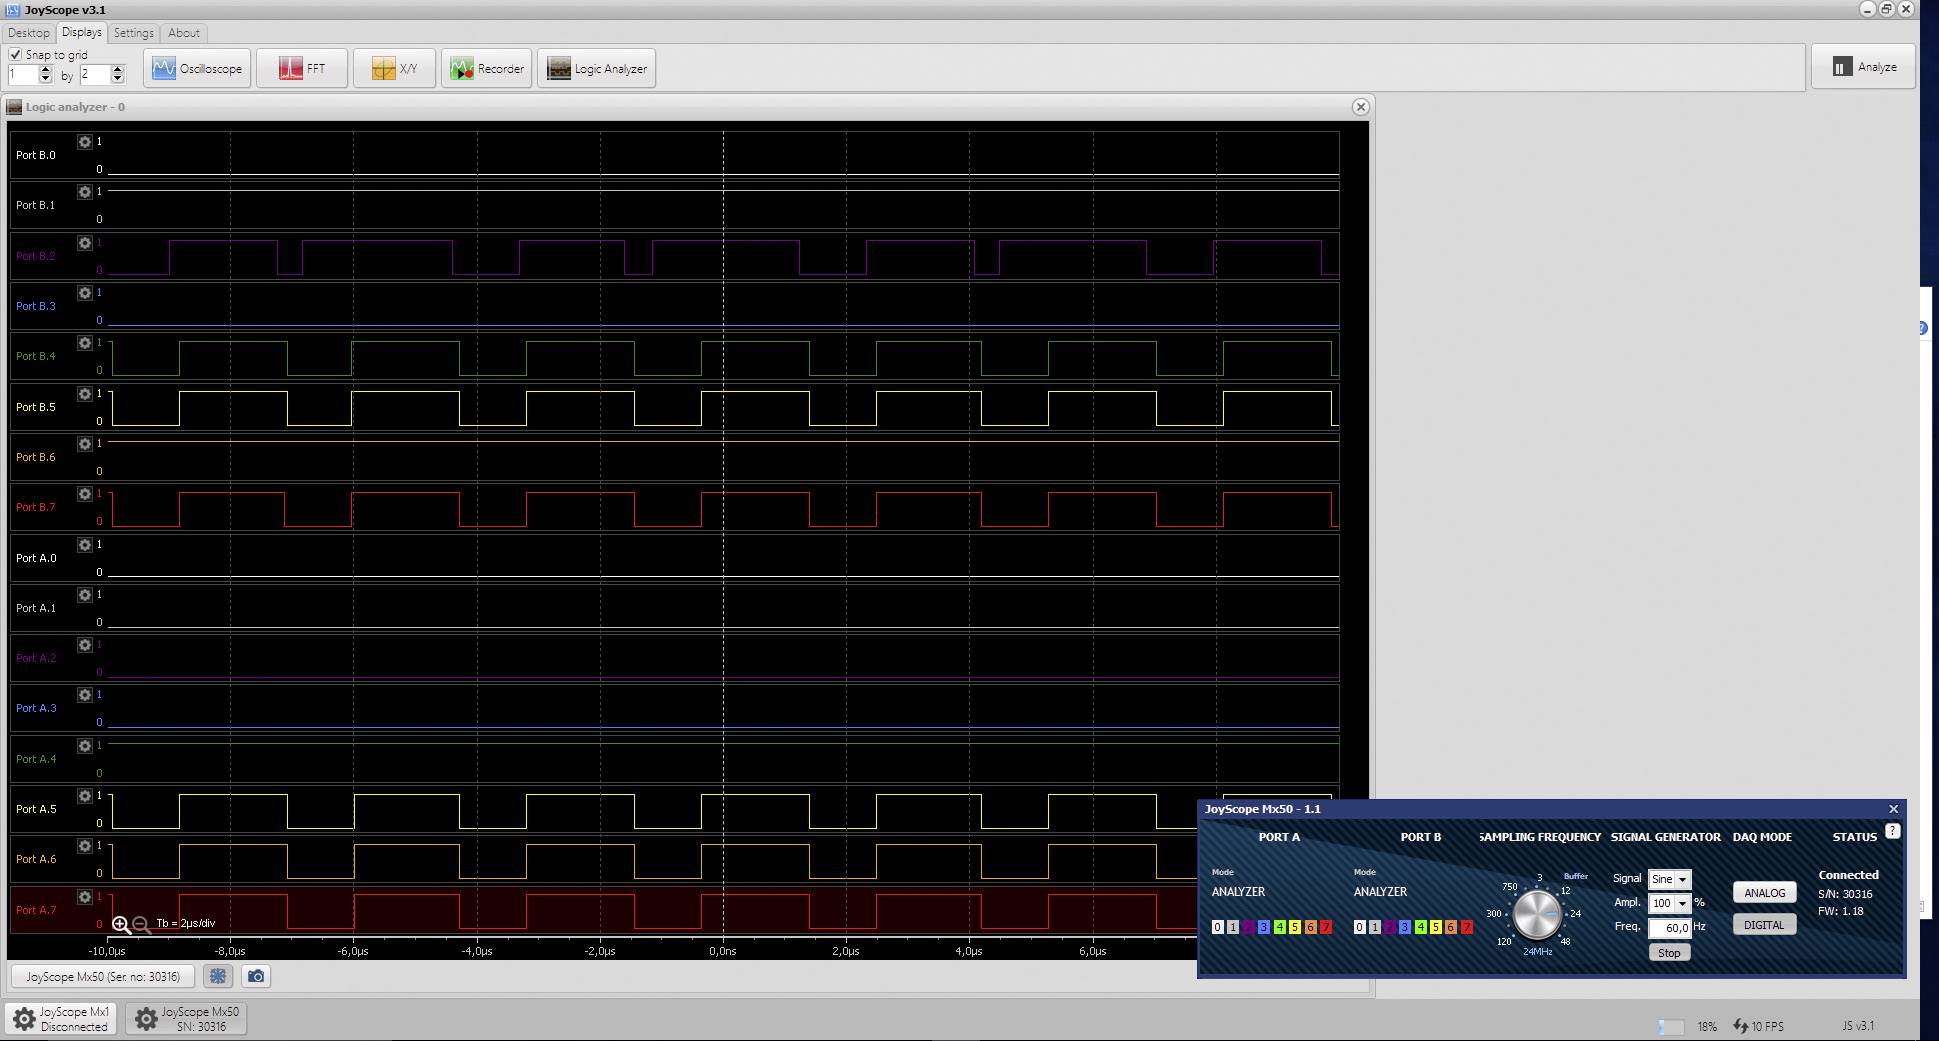This screenshot has width=1939, height=1041.
Task: Open the Signal waveform dropdown showing Sine
Action: [x=1669, y=878]
